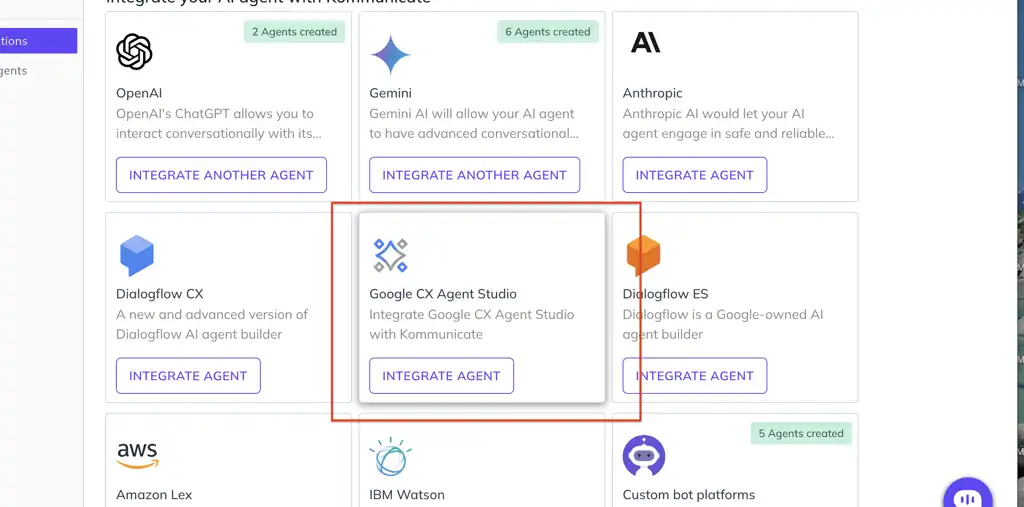Integrate another agent under Gemini

(x=475, y=175)
